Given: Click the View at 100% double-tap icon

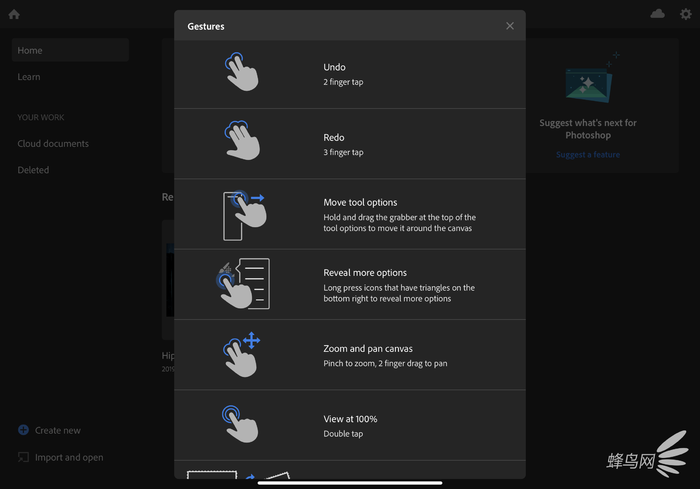Looking at the screenshot, I should [x=240, y=424].
